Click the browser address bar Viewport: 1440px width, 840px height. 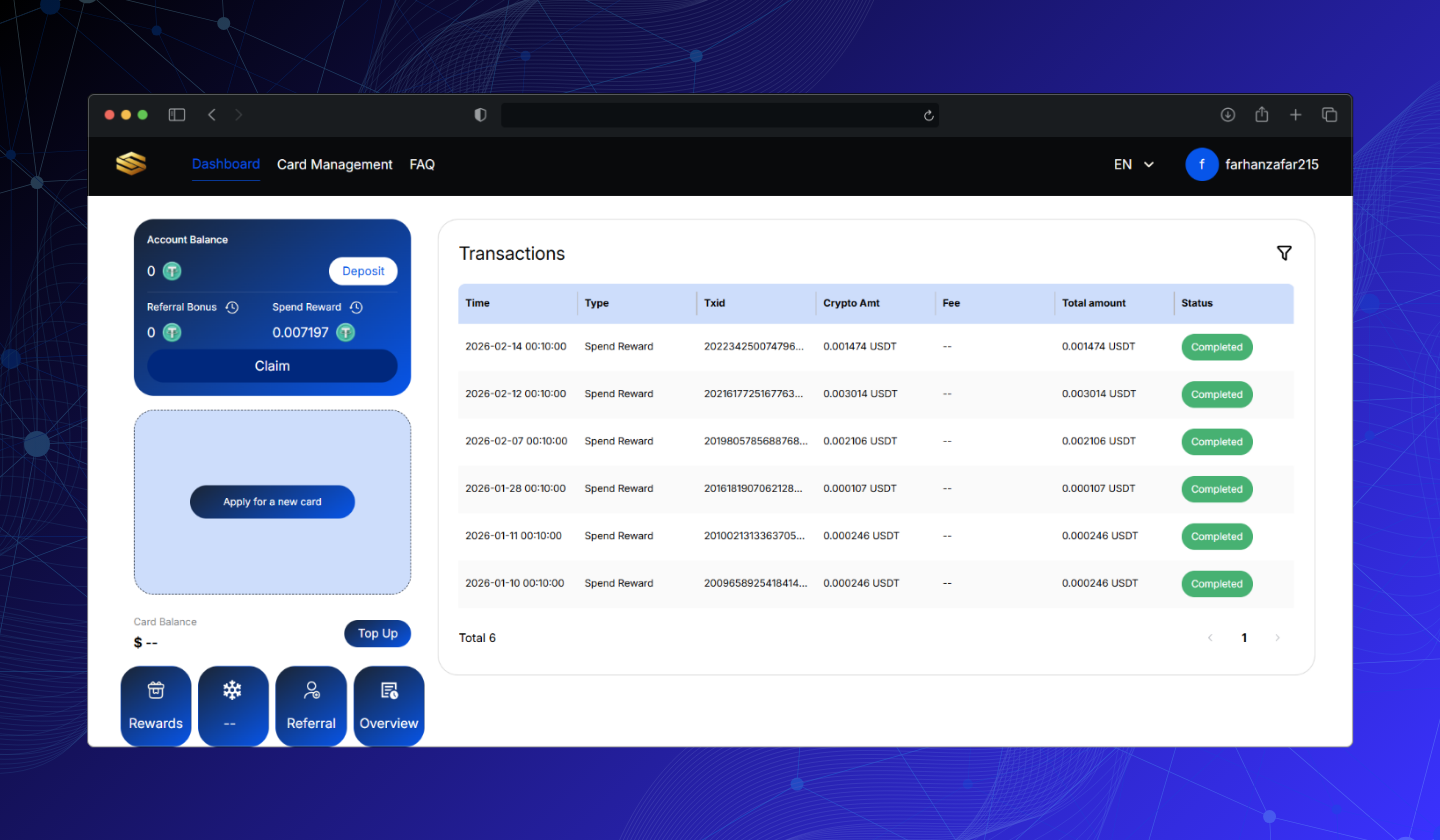[x=710, y=115]
